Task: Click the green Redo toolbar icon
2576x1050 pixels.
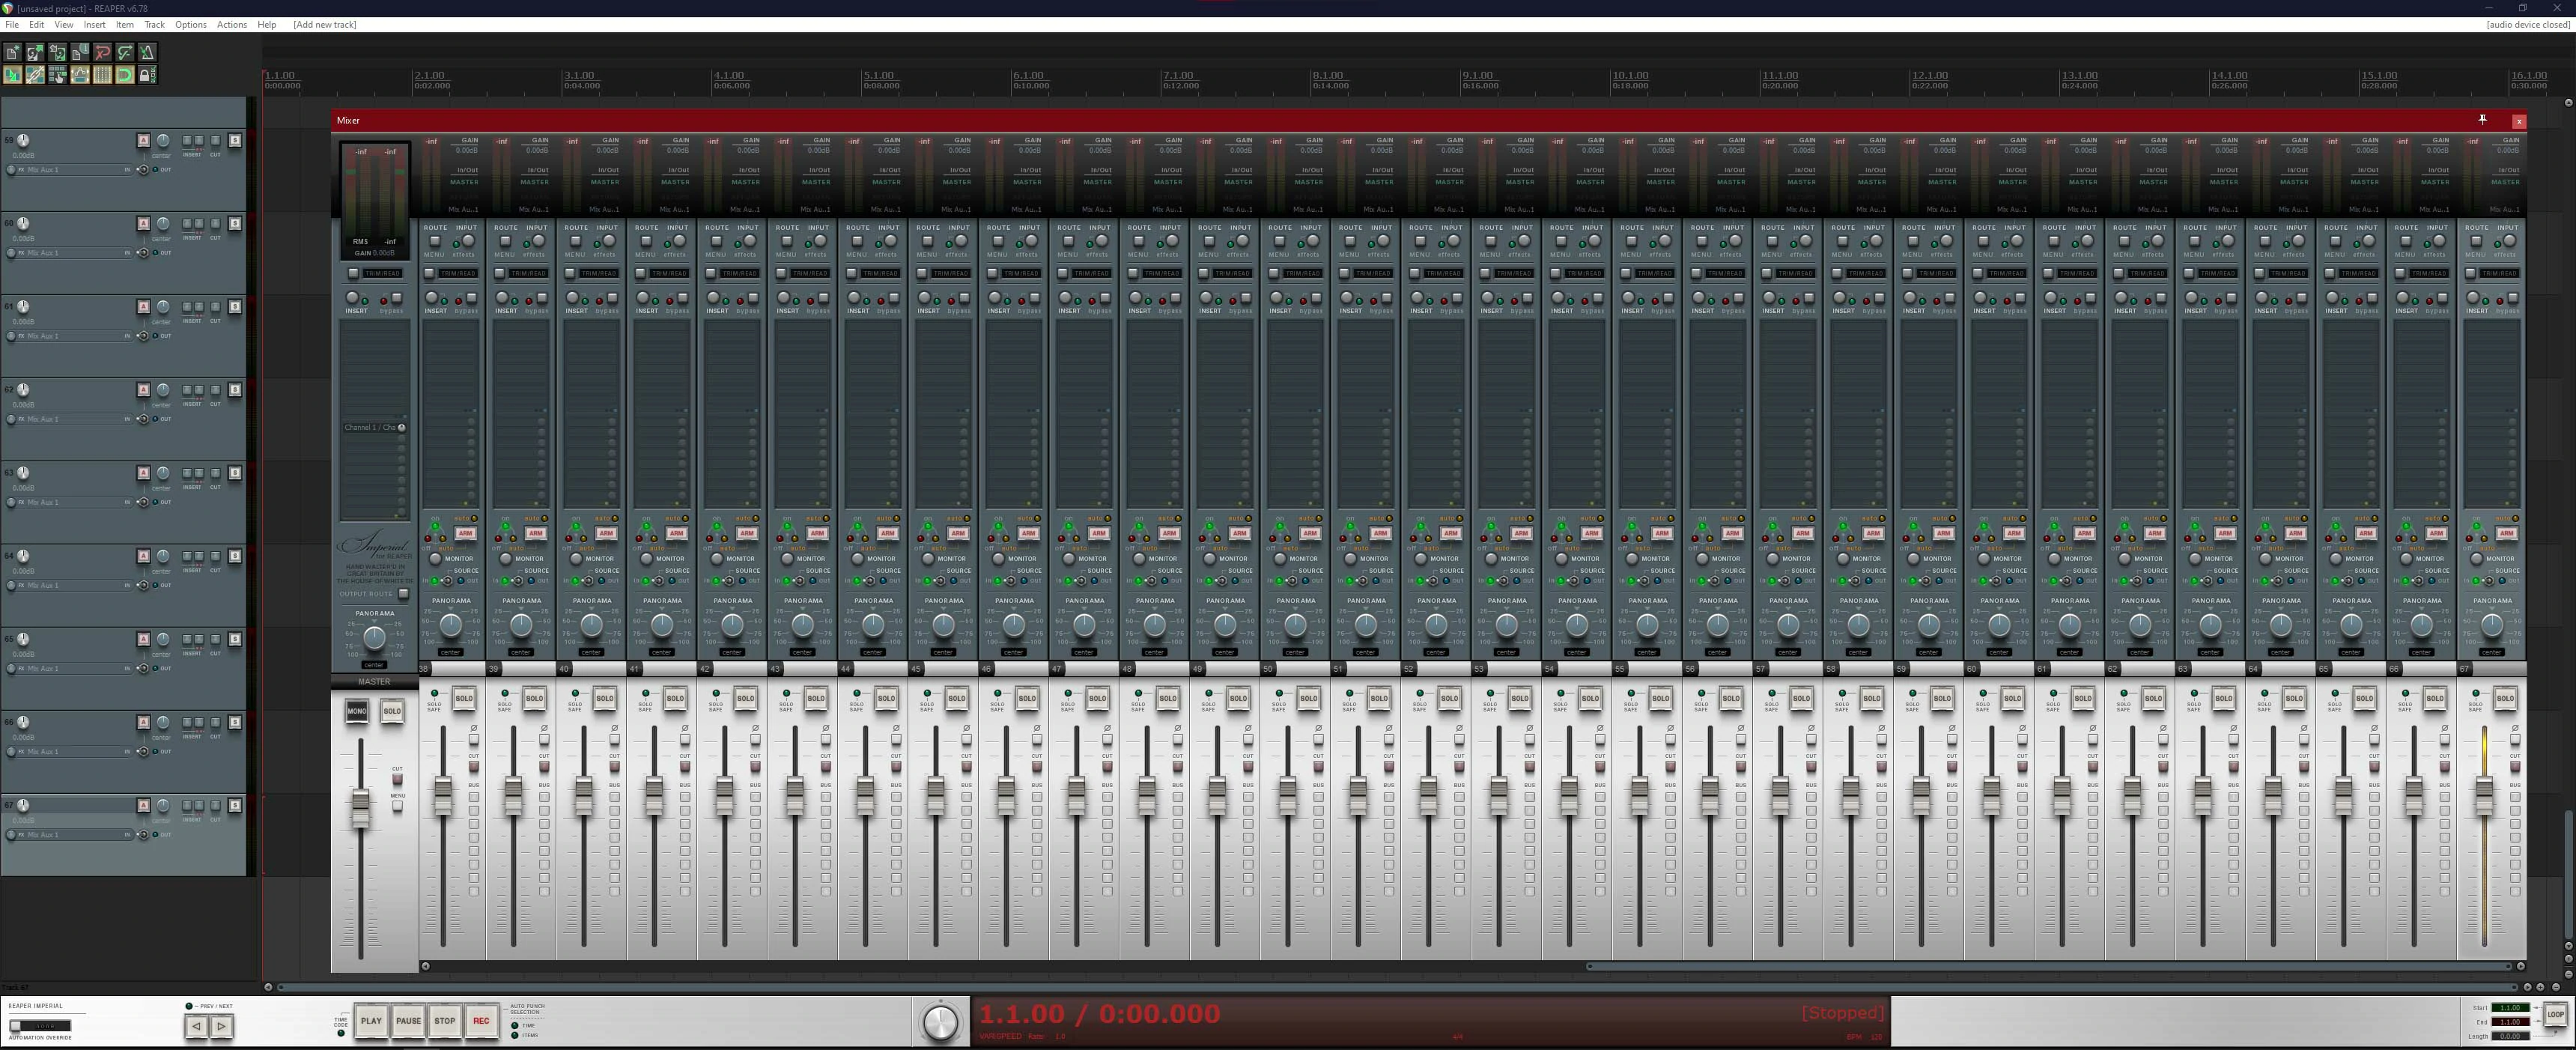Action: [125, 52]
